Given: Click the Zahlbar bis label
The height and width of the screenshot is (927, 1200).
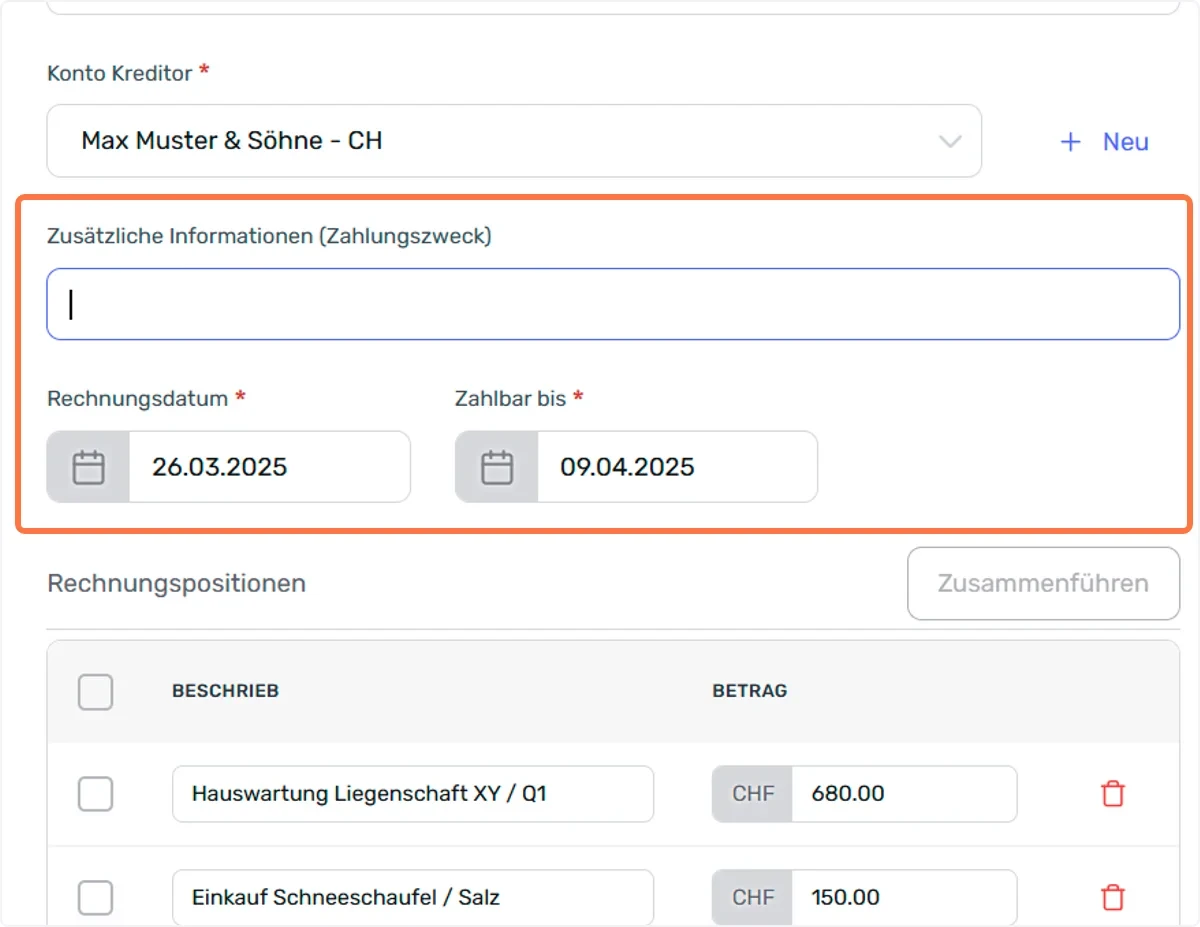Looking at the screenshot, I should (x=511, y=398).
